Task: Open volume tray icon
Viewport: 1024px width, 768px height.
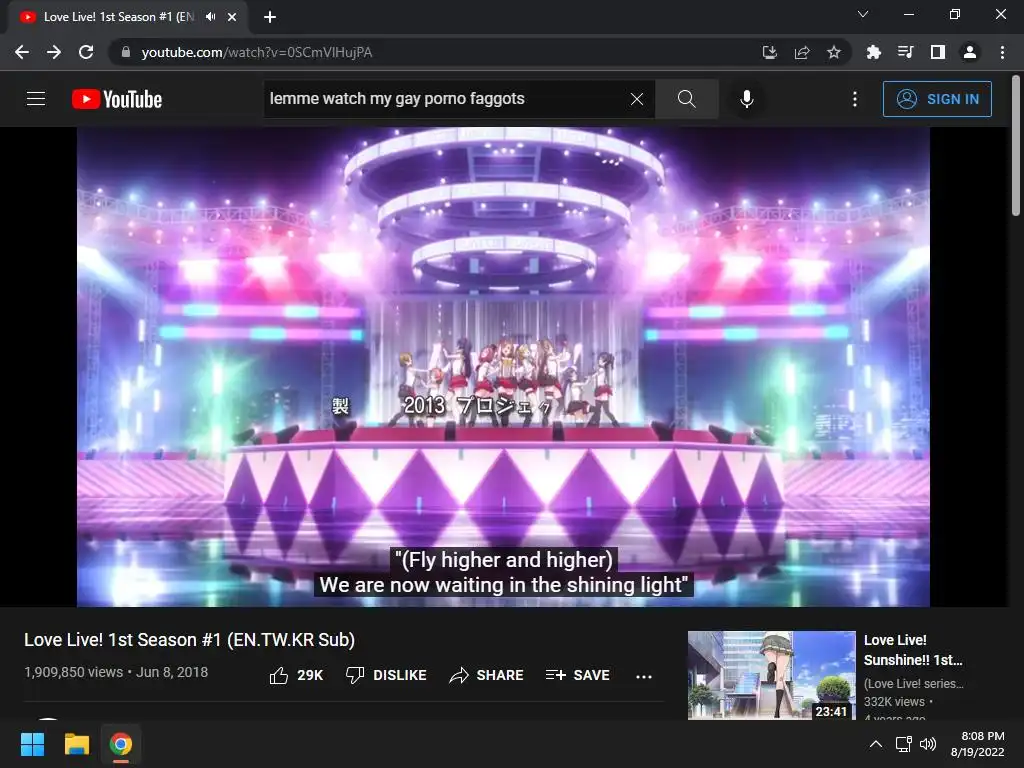Action: click(928, 744)
